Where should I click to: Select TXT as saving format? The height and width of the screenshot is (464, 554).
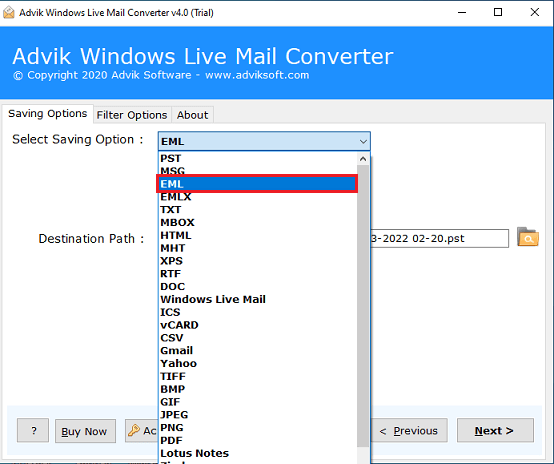point(258,210)
